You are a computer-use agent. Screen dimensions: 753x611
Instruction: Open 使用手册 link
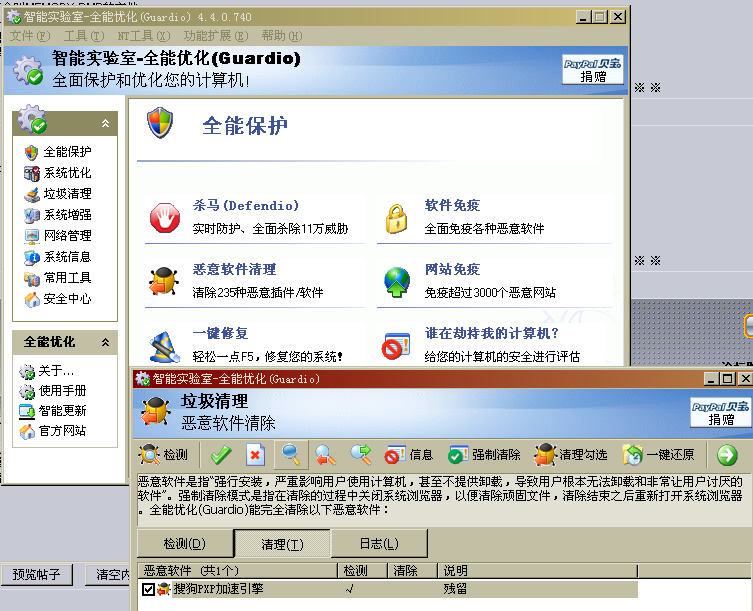(x=62, y=391)
